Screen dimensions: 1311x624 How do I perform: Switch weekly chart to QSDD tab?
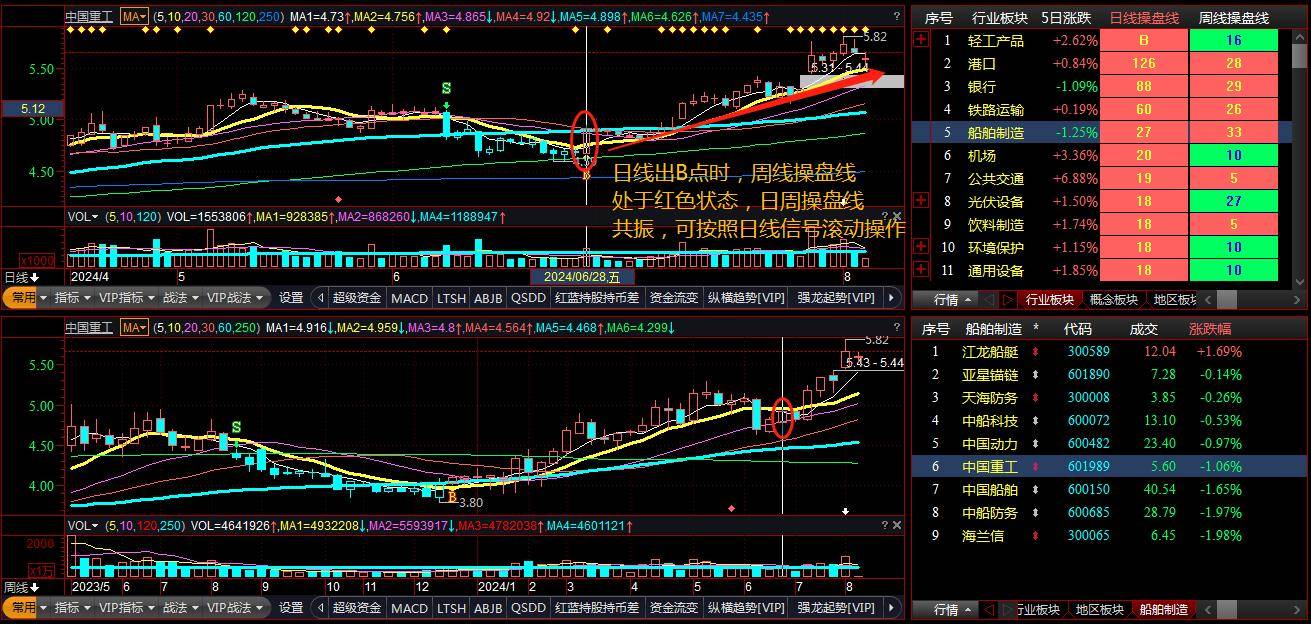click(529, 607)
